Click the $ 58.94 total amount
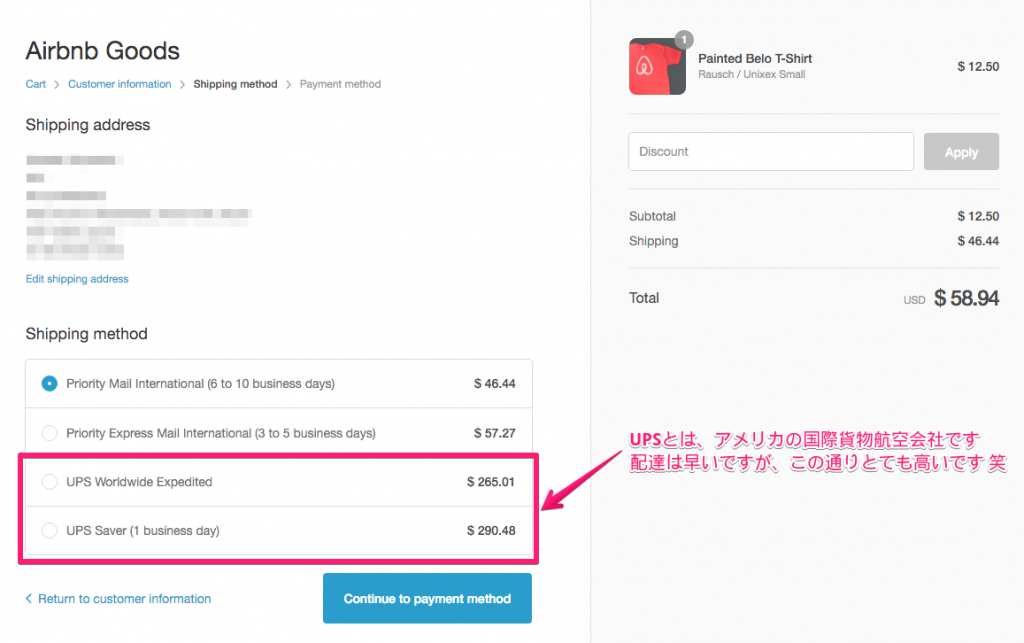1024x643 pixels. click(x=967, y=298)
